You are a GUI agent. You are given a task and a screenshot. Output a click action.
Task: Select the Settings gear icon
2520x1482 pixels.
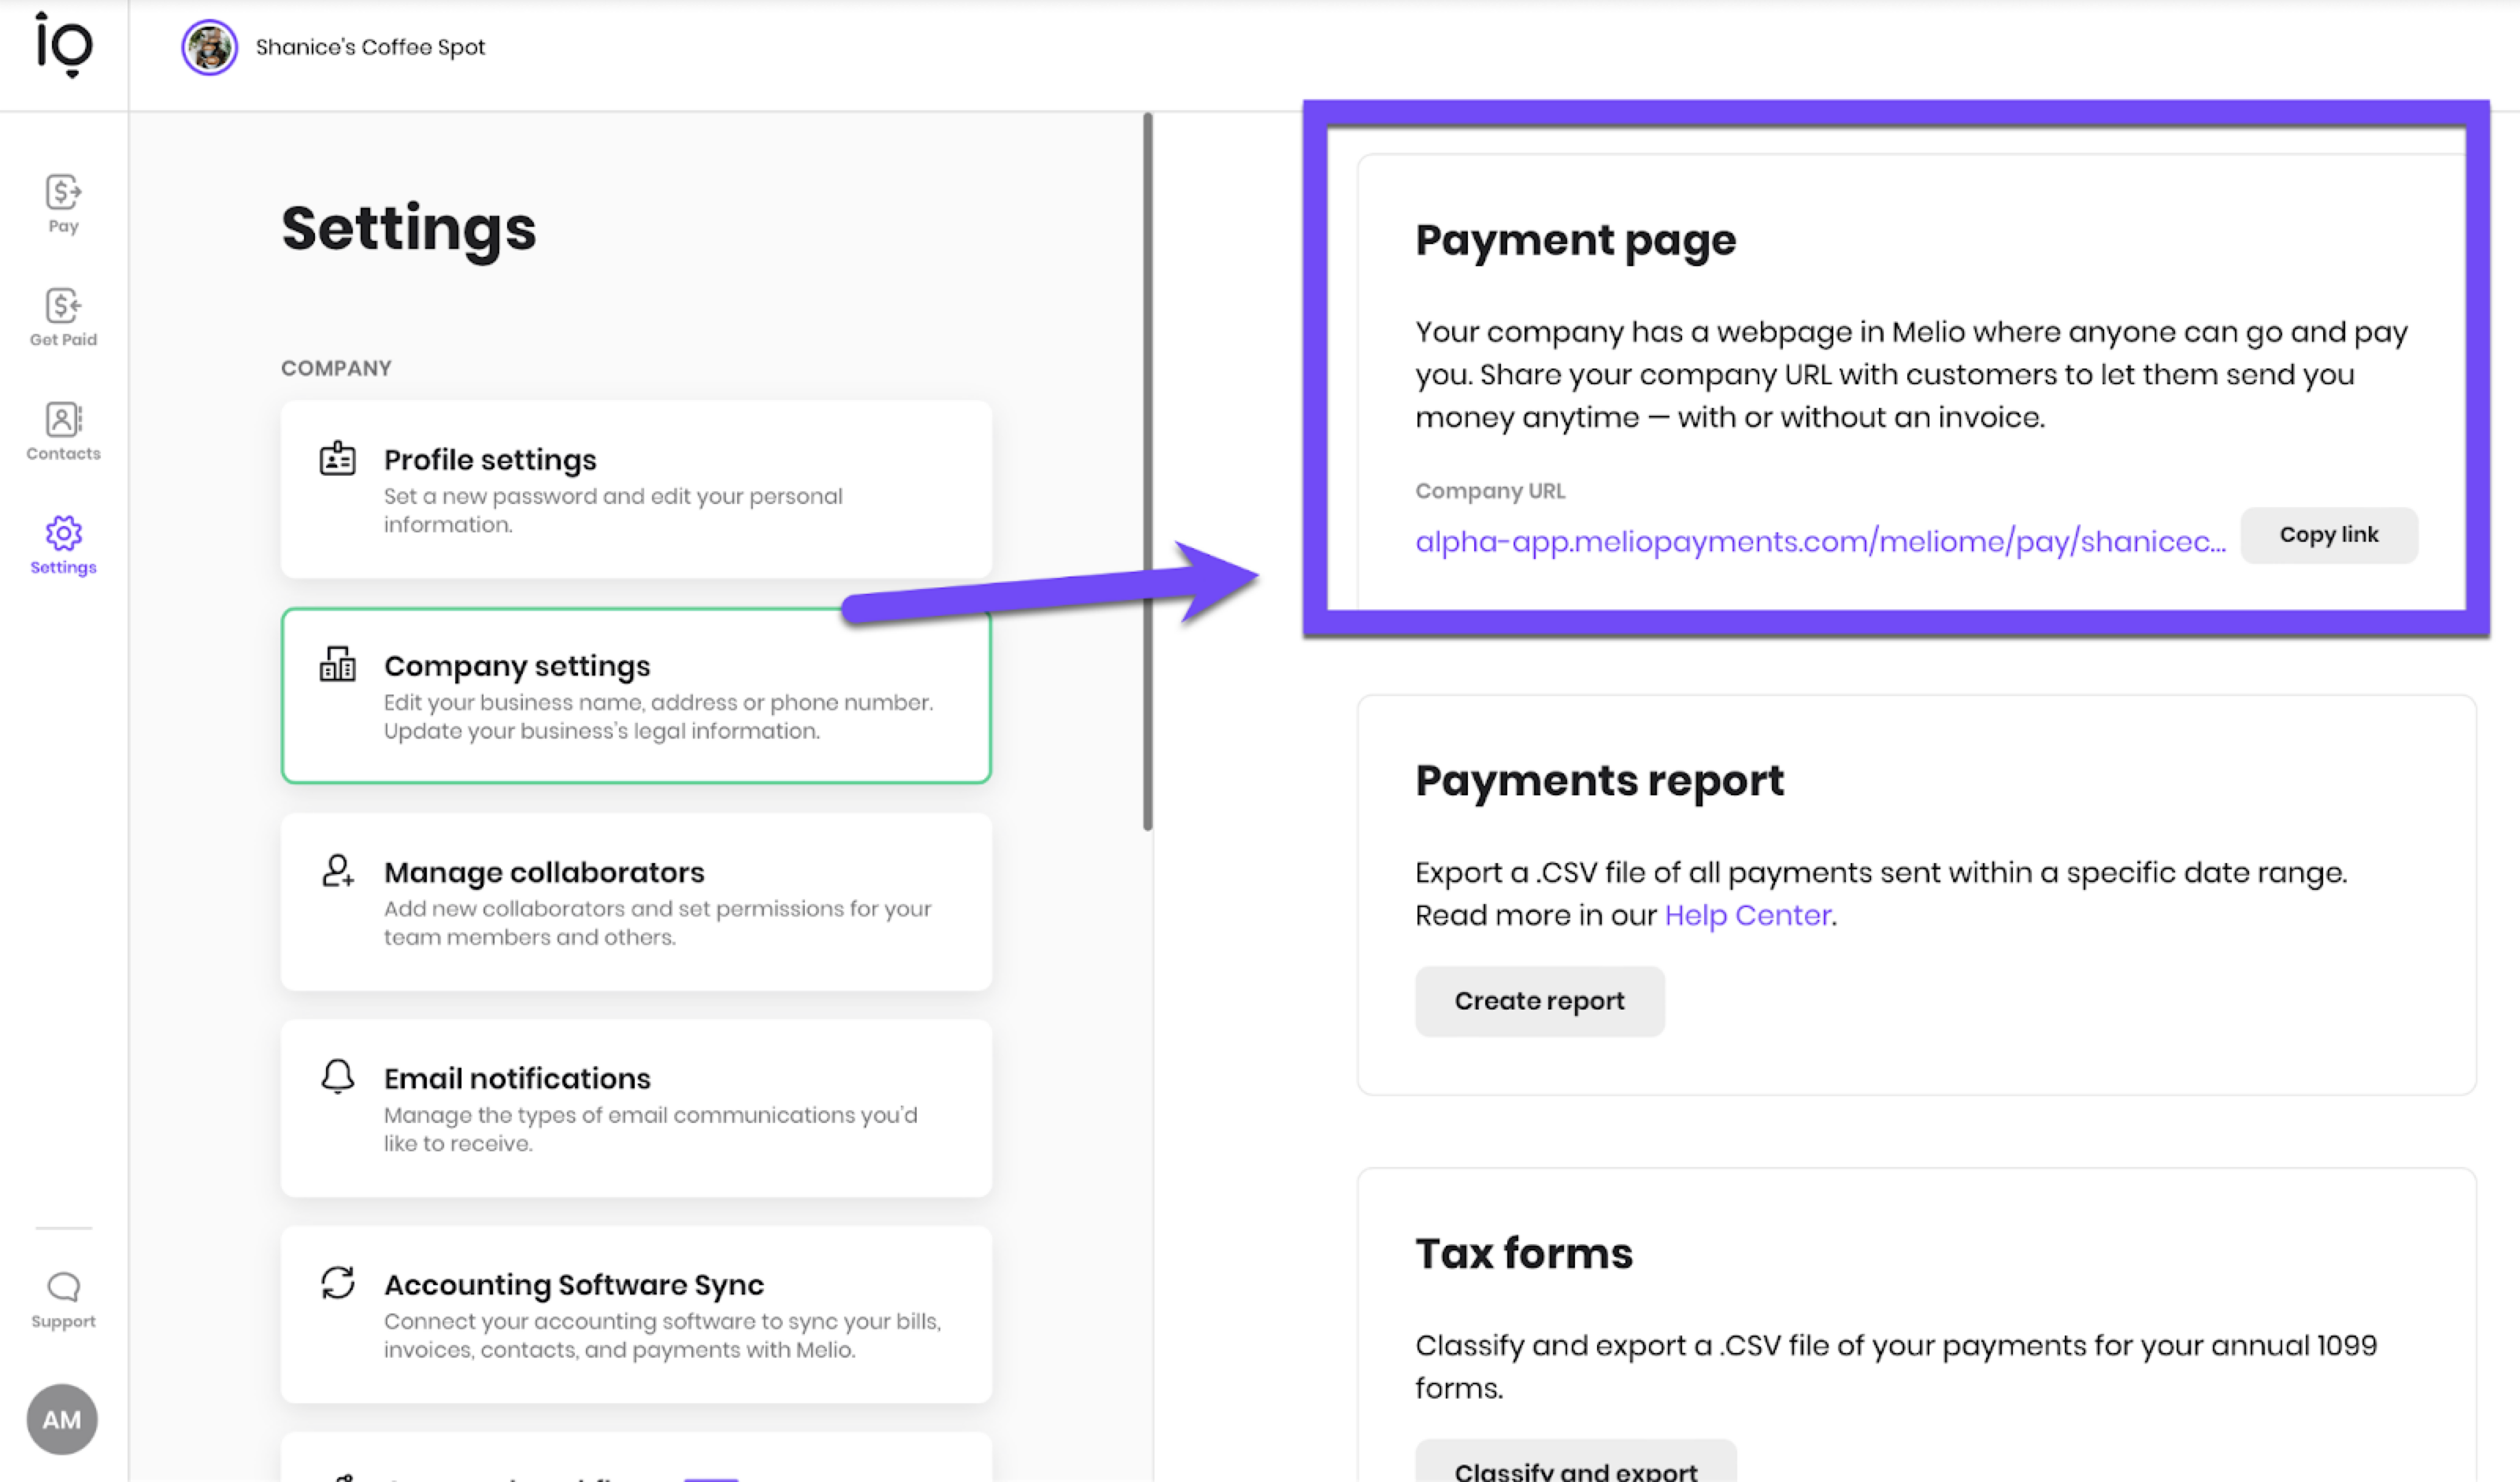(x=63, y=534)
